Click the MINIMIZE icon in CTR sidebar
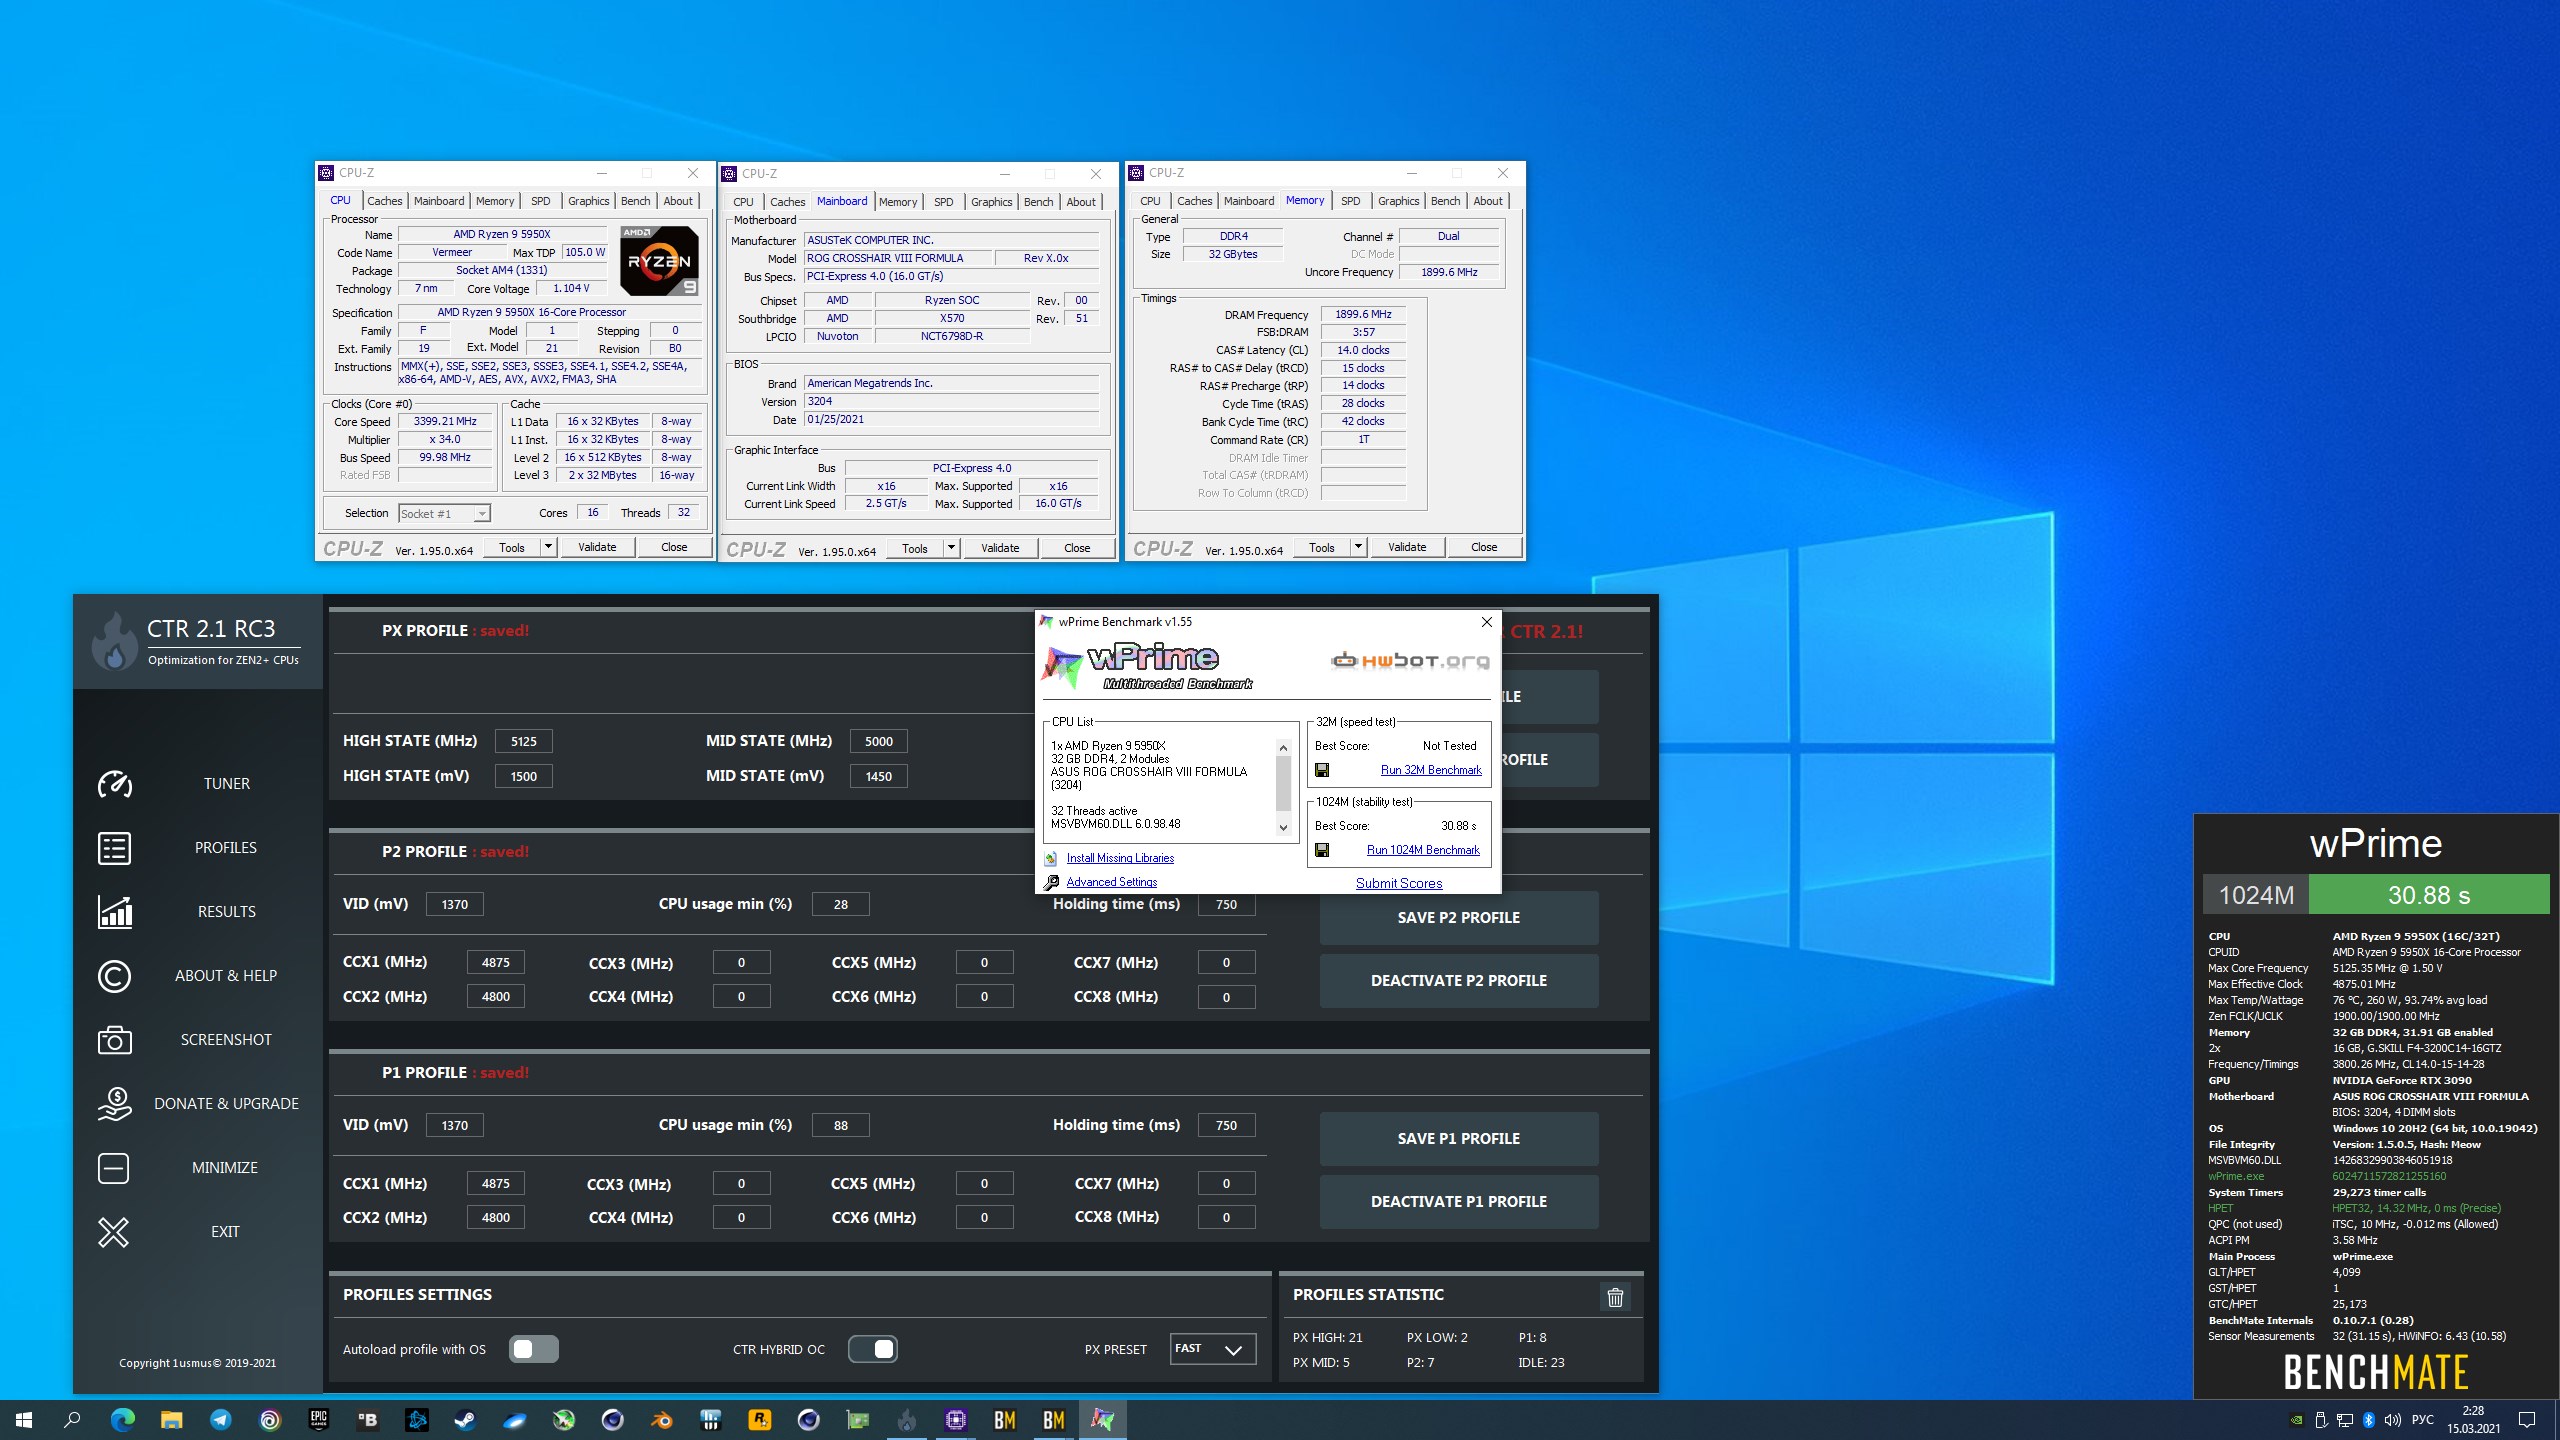Image resolution: width=2560 pixels, height=1440 pixels. pos(114,1168)
